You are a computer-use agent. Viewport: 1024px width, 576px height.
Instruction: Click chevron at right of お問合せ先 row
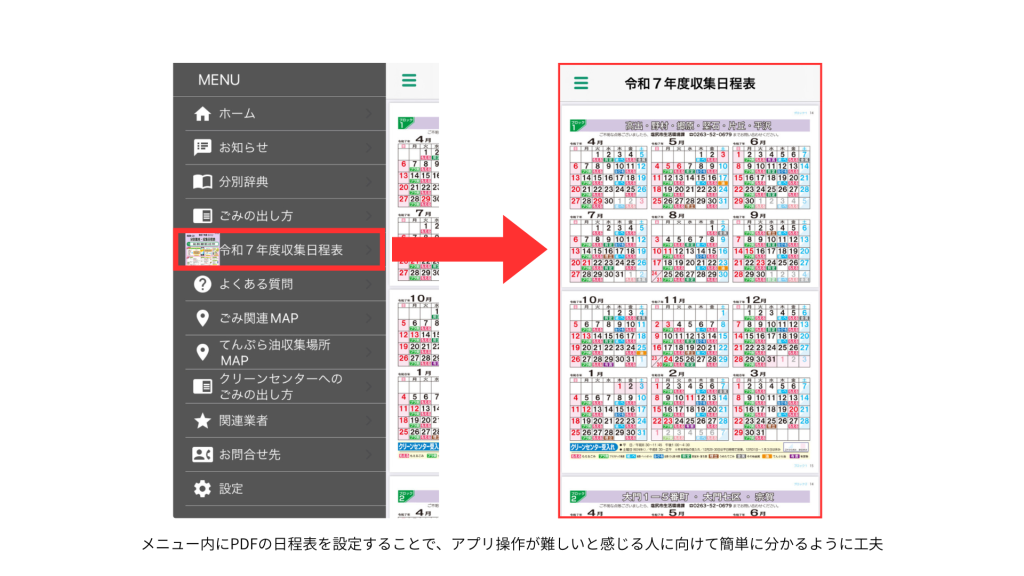click(370, 455)
